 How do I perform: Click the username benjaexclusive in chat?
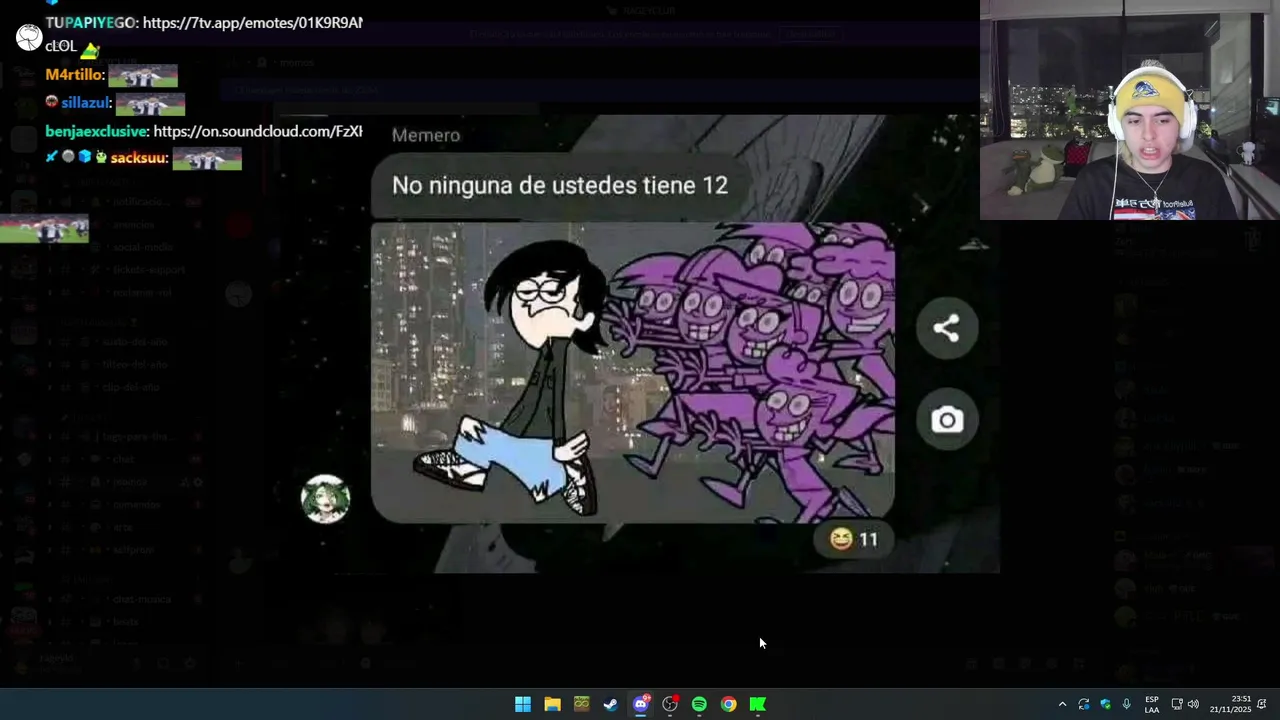pos(97,131)
